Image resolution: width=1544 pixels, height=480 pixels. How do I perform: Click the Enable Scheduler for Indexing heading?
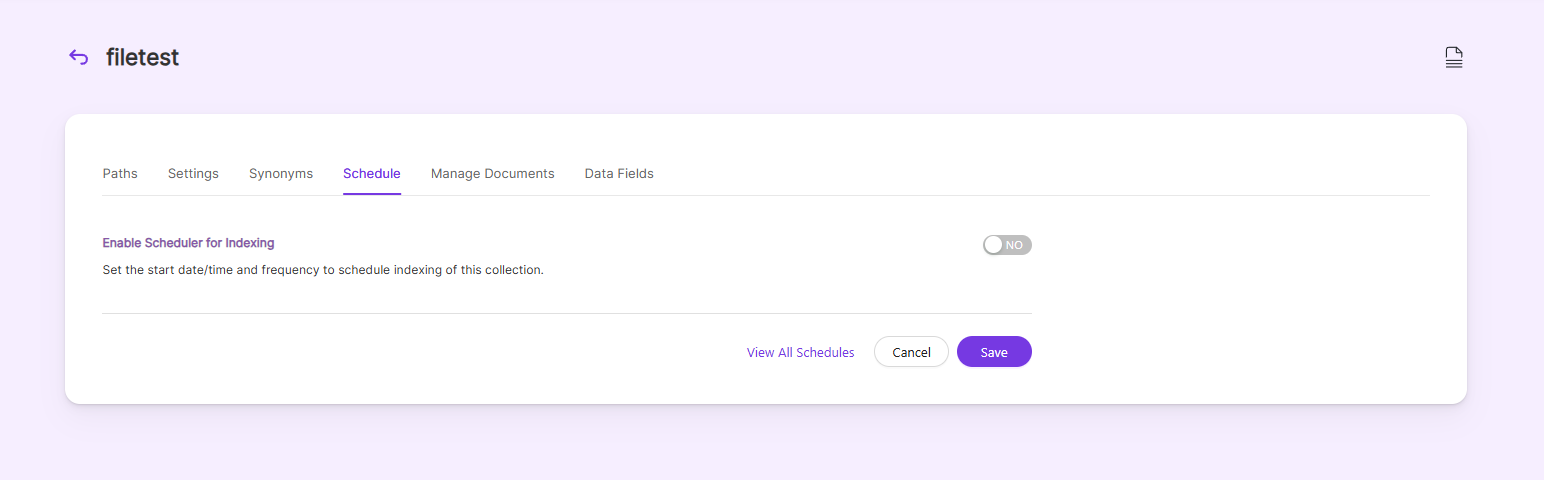(x=188, y=242)
